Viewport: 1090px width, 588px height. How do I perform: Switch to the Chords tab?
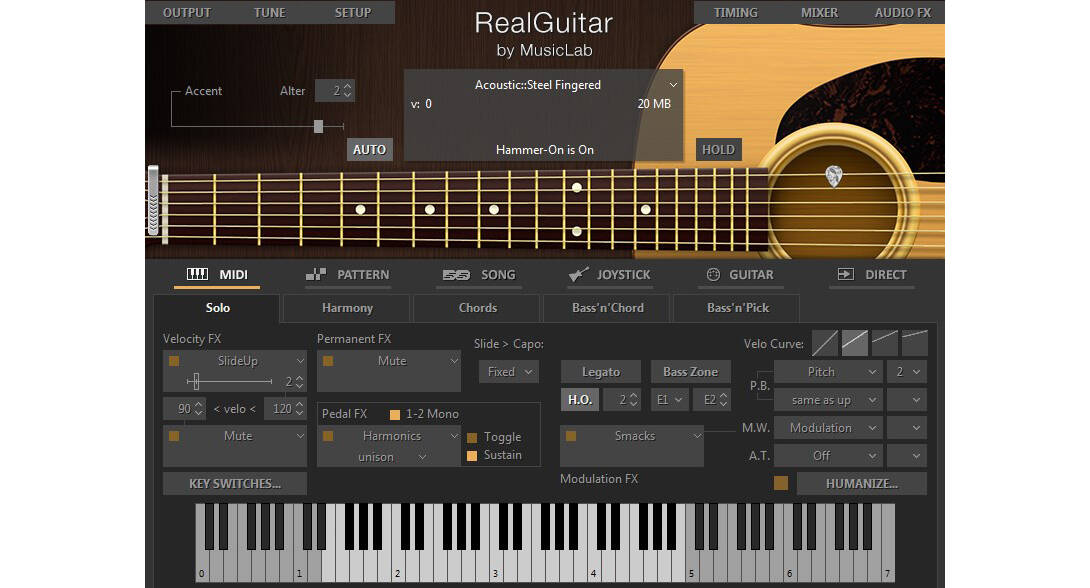pyautogui.click(x=478, y=308)
